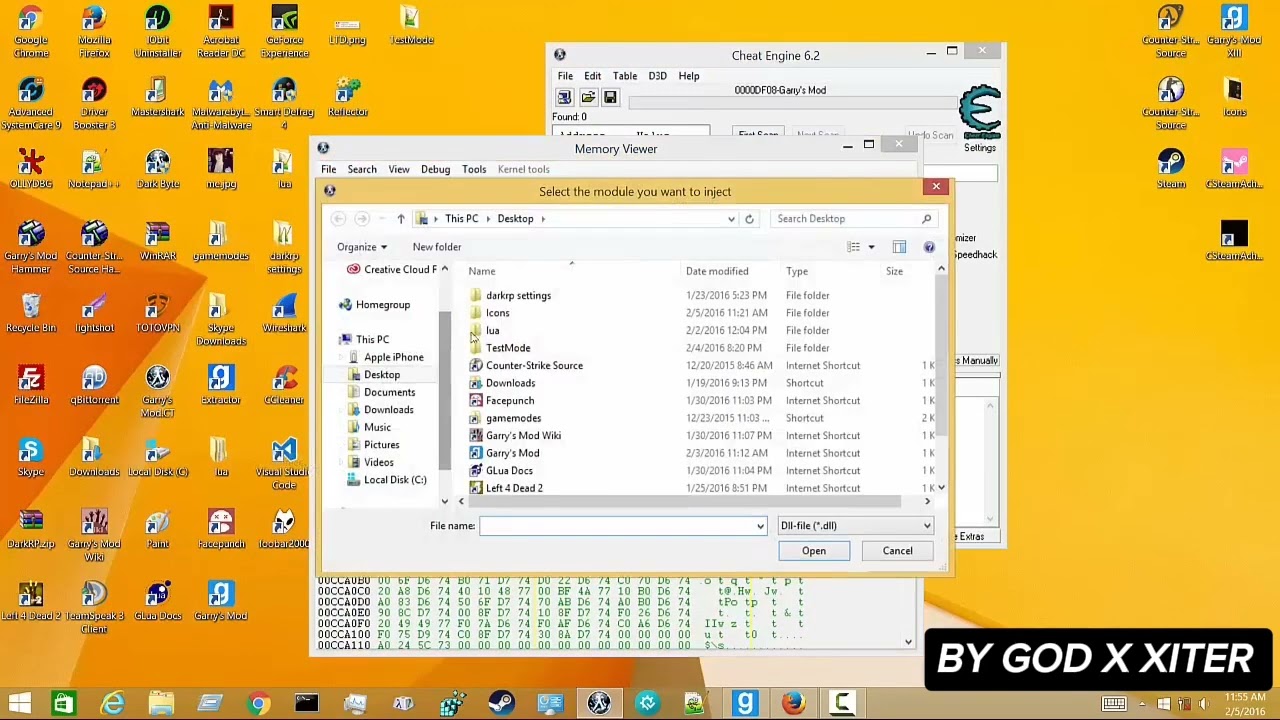The width and height of the screenshot is (1280, 720).
Task: Open the File name history dropdown
Action: coord(760,526)
